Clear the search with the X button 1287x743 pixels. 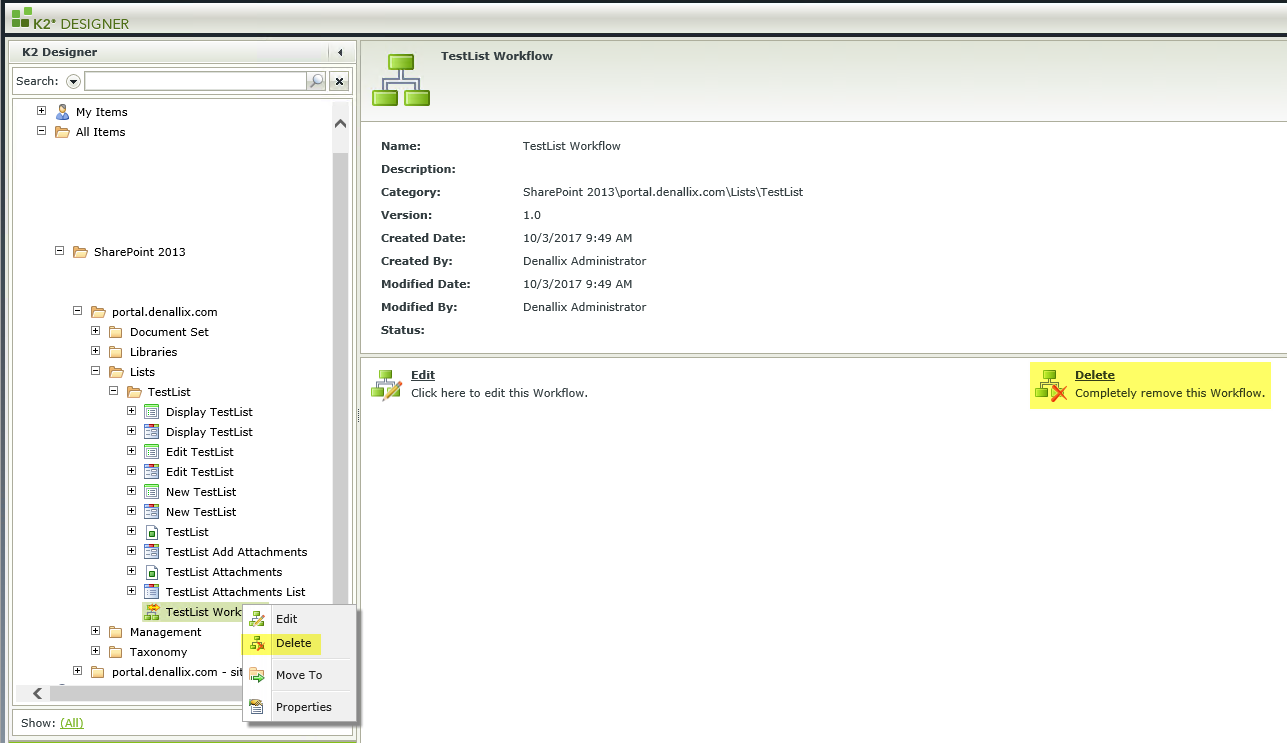339,81
